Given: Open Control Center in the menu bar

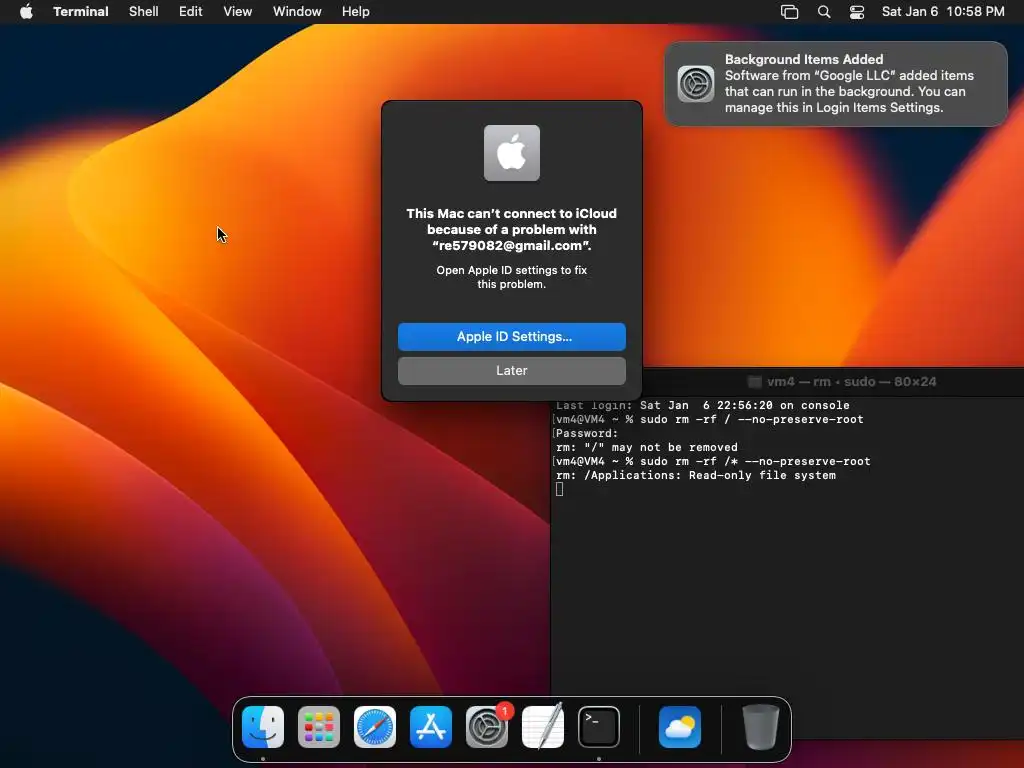Looking at the screenshot, I should pos(857,11).
